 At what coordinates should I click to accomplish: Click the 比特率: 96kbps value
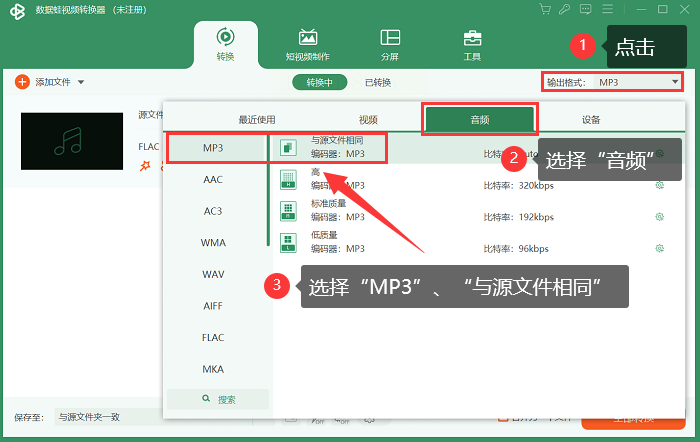(x=516, y=249)
